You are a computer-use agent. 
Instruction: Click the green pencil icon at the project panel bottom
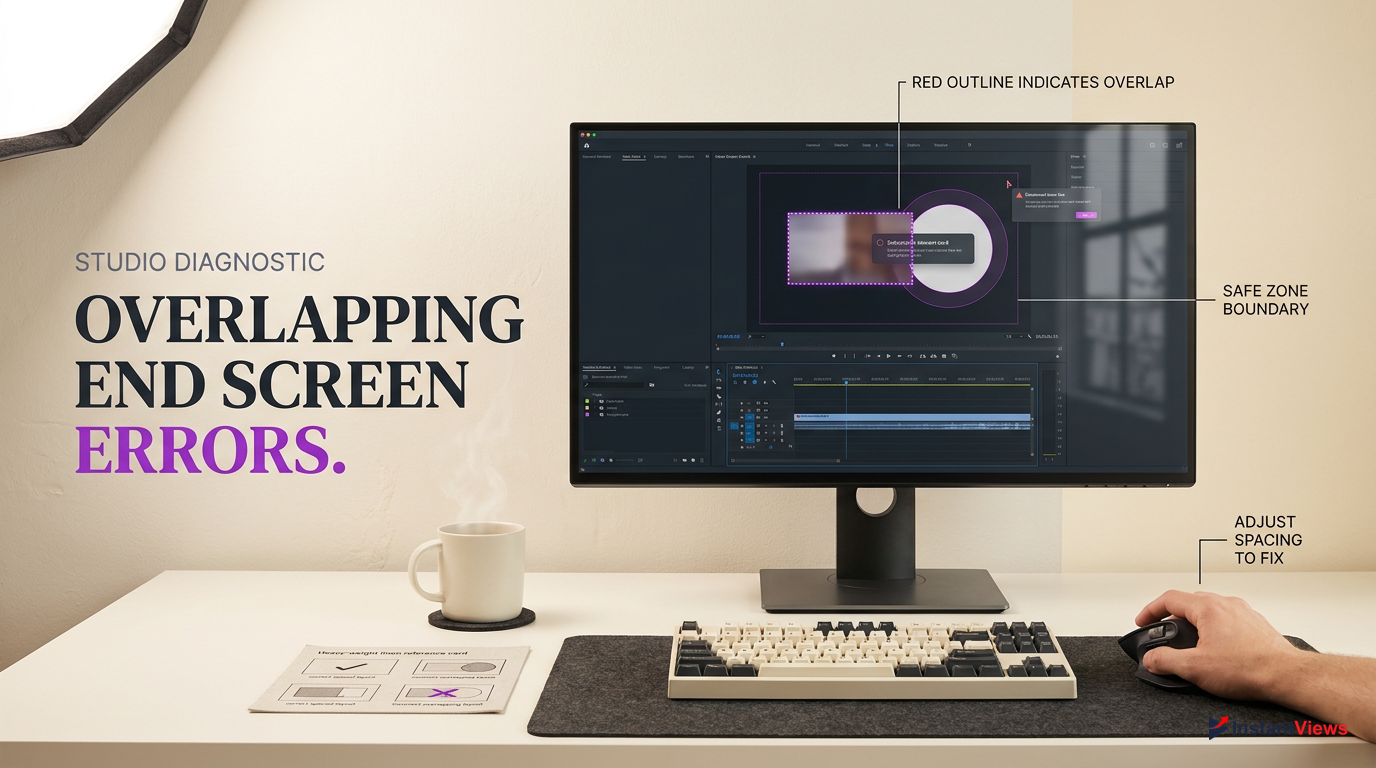coord(585,460)
